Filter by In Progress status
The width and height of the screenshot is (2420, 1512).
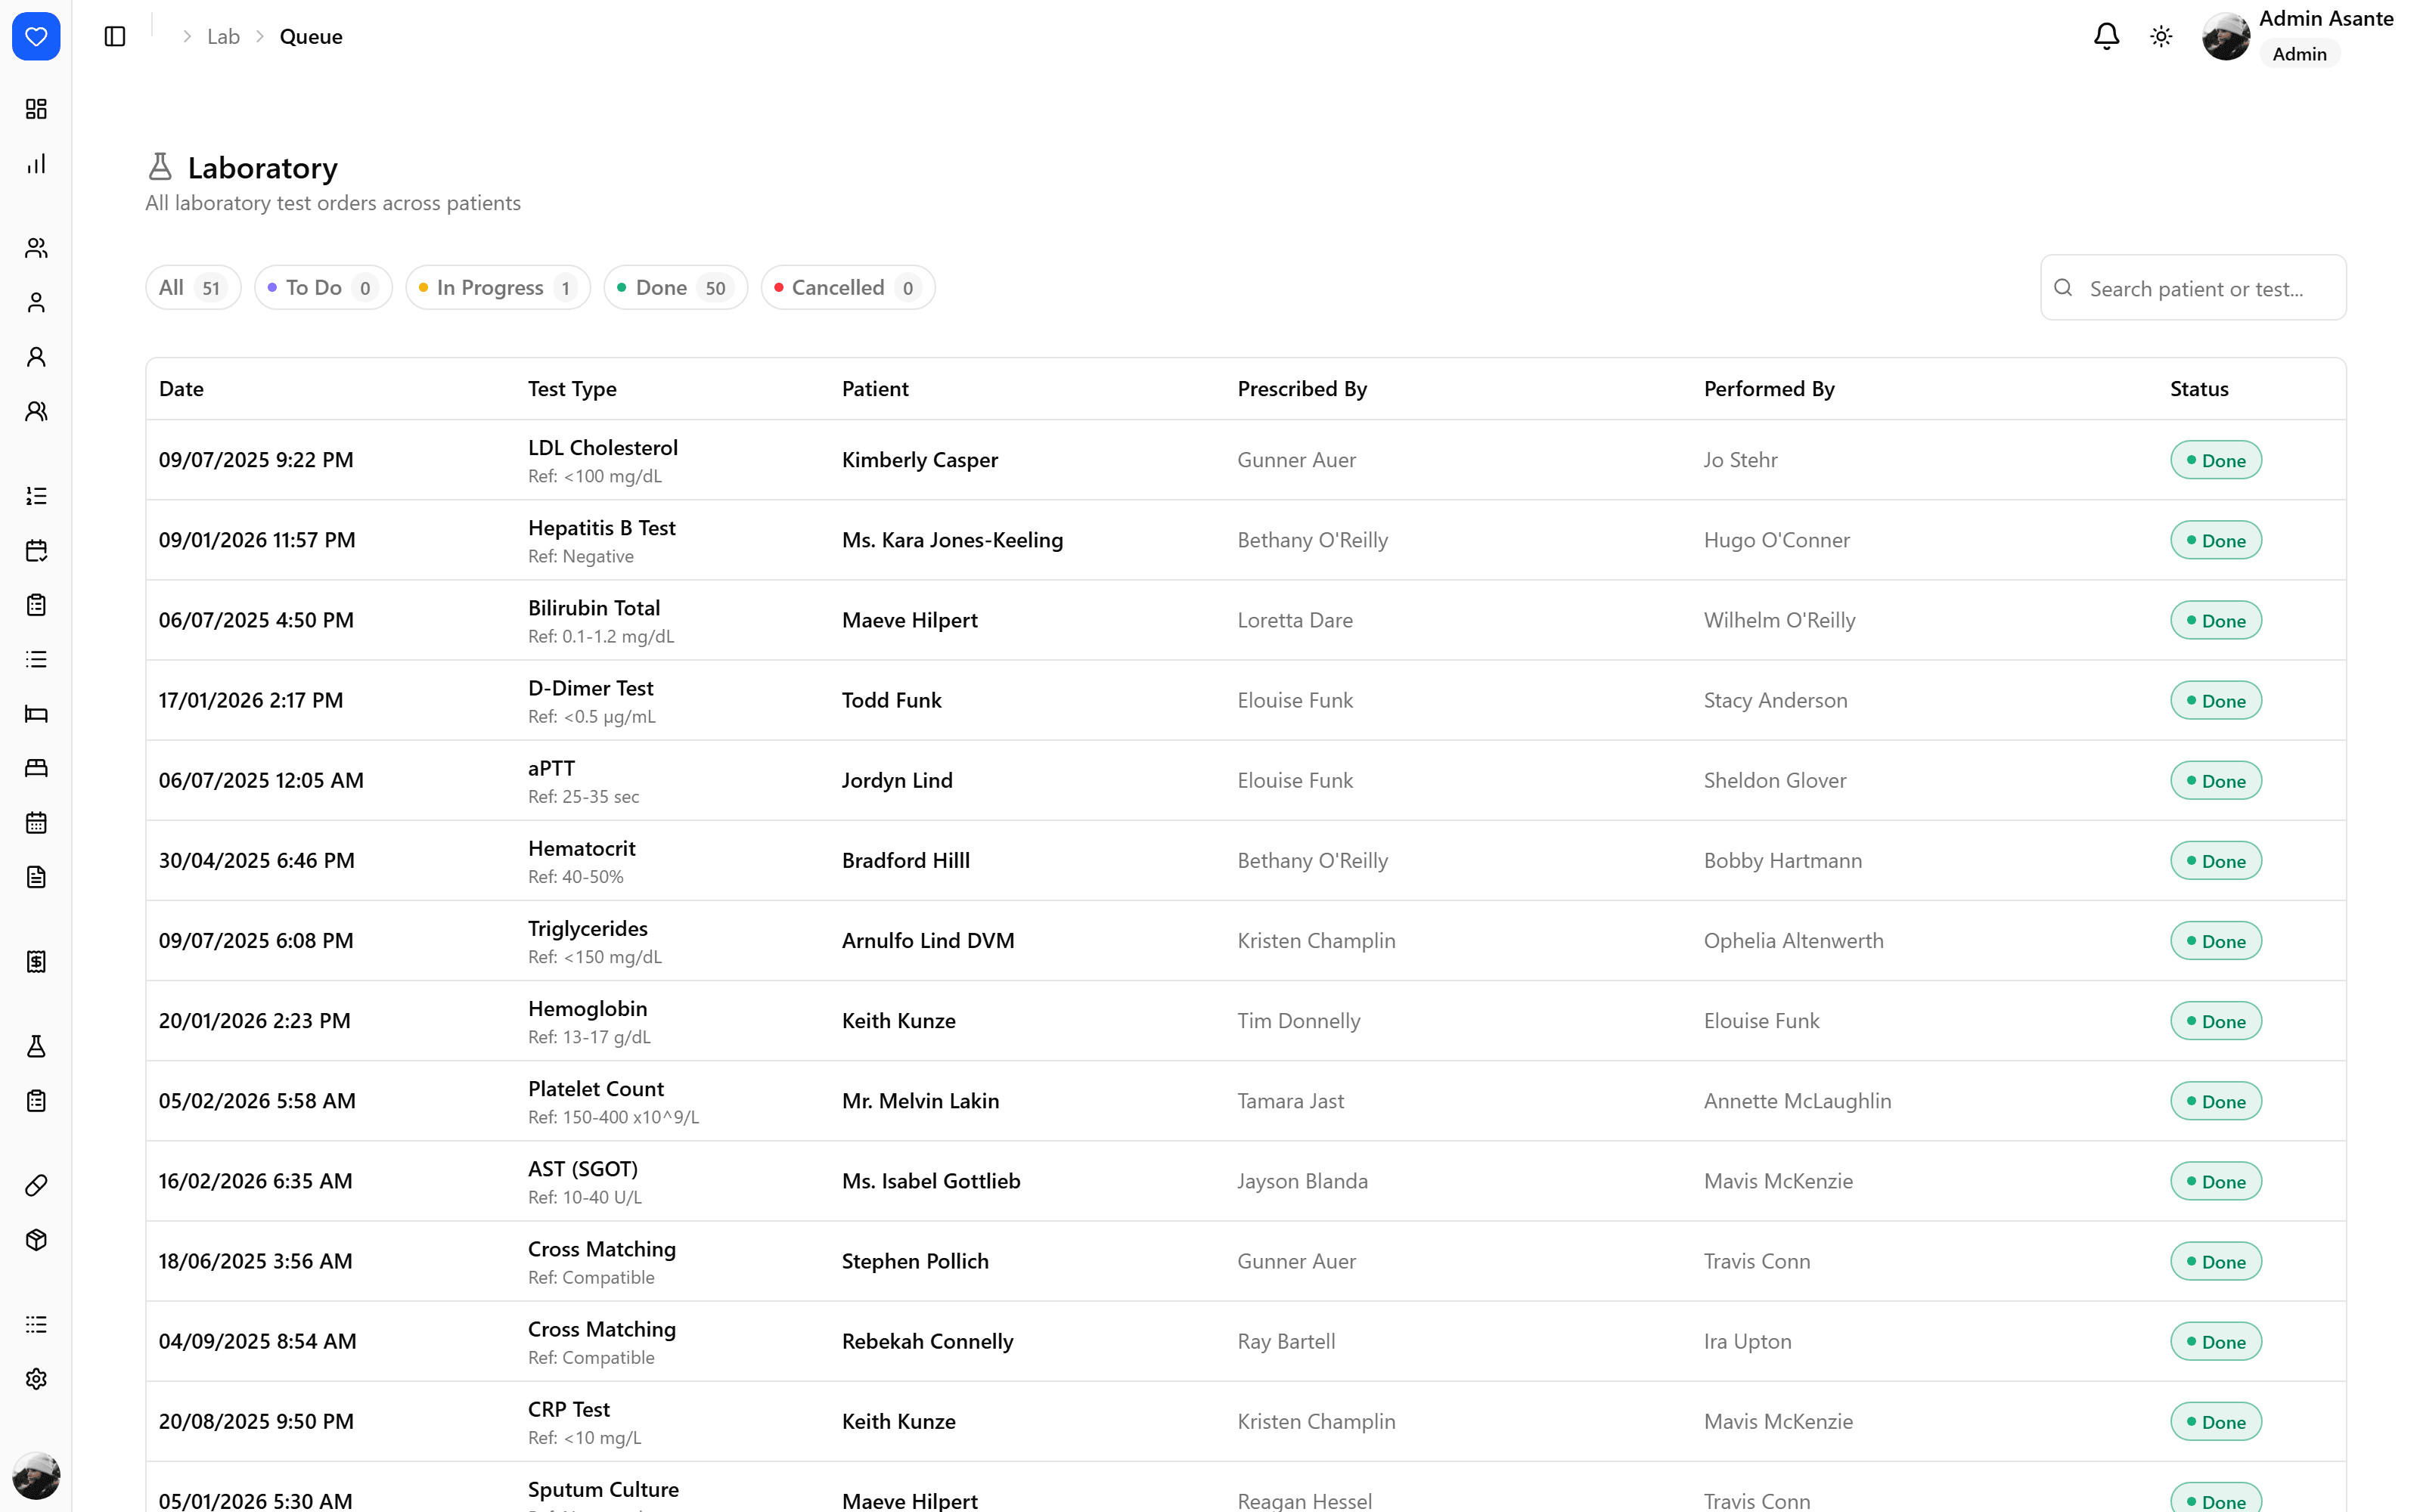coord(498,288)
